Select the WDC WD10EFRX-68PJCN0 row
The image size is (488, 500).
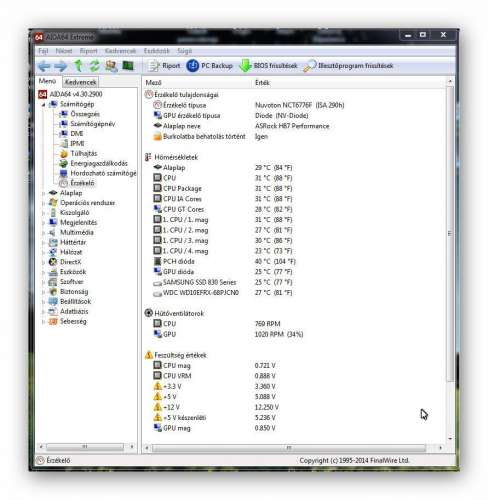(x=223, y=293)
